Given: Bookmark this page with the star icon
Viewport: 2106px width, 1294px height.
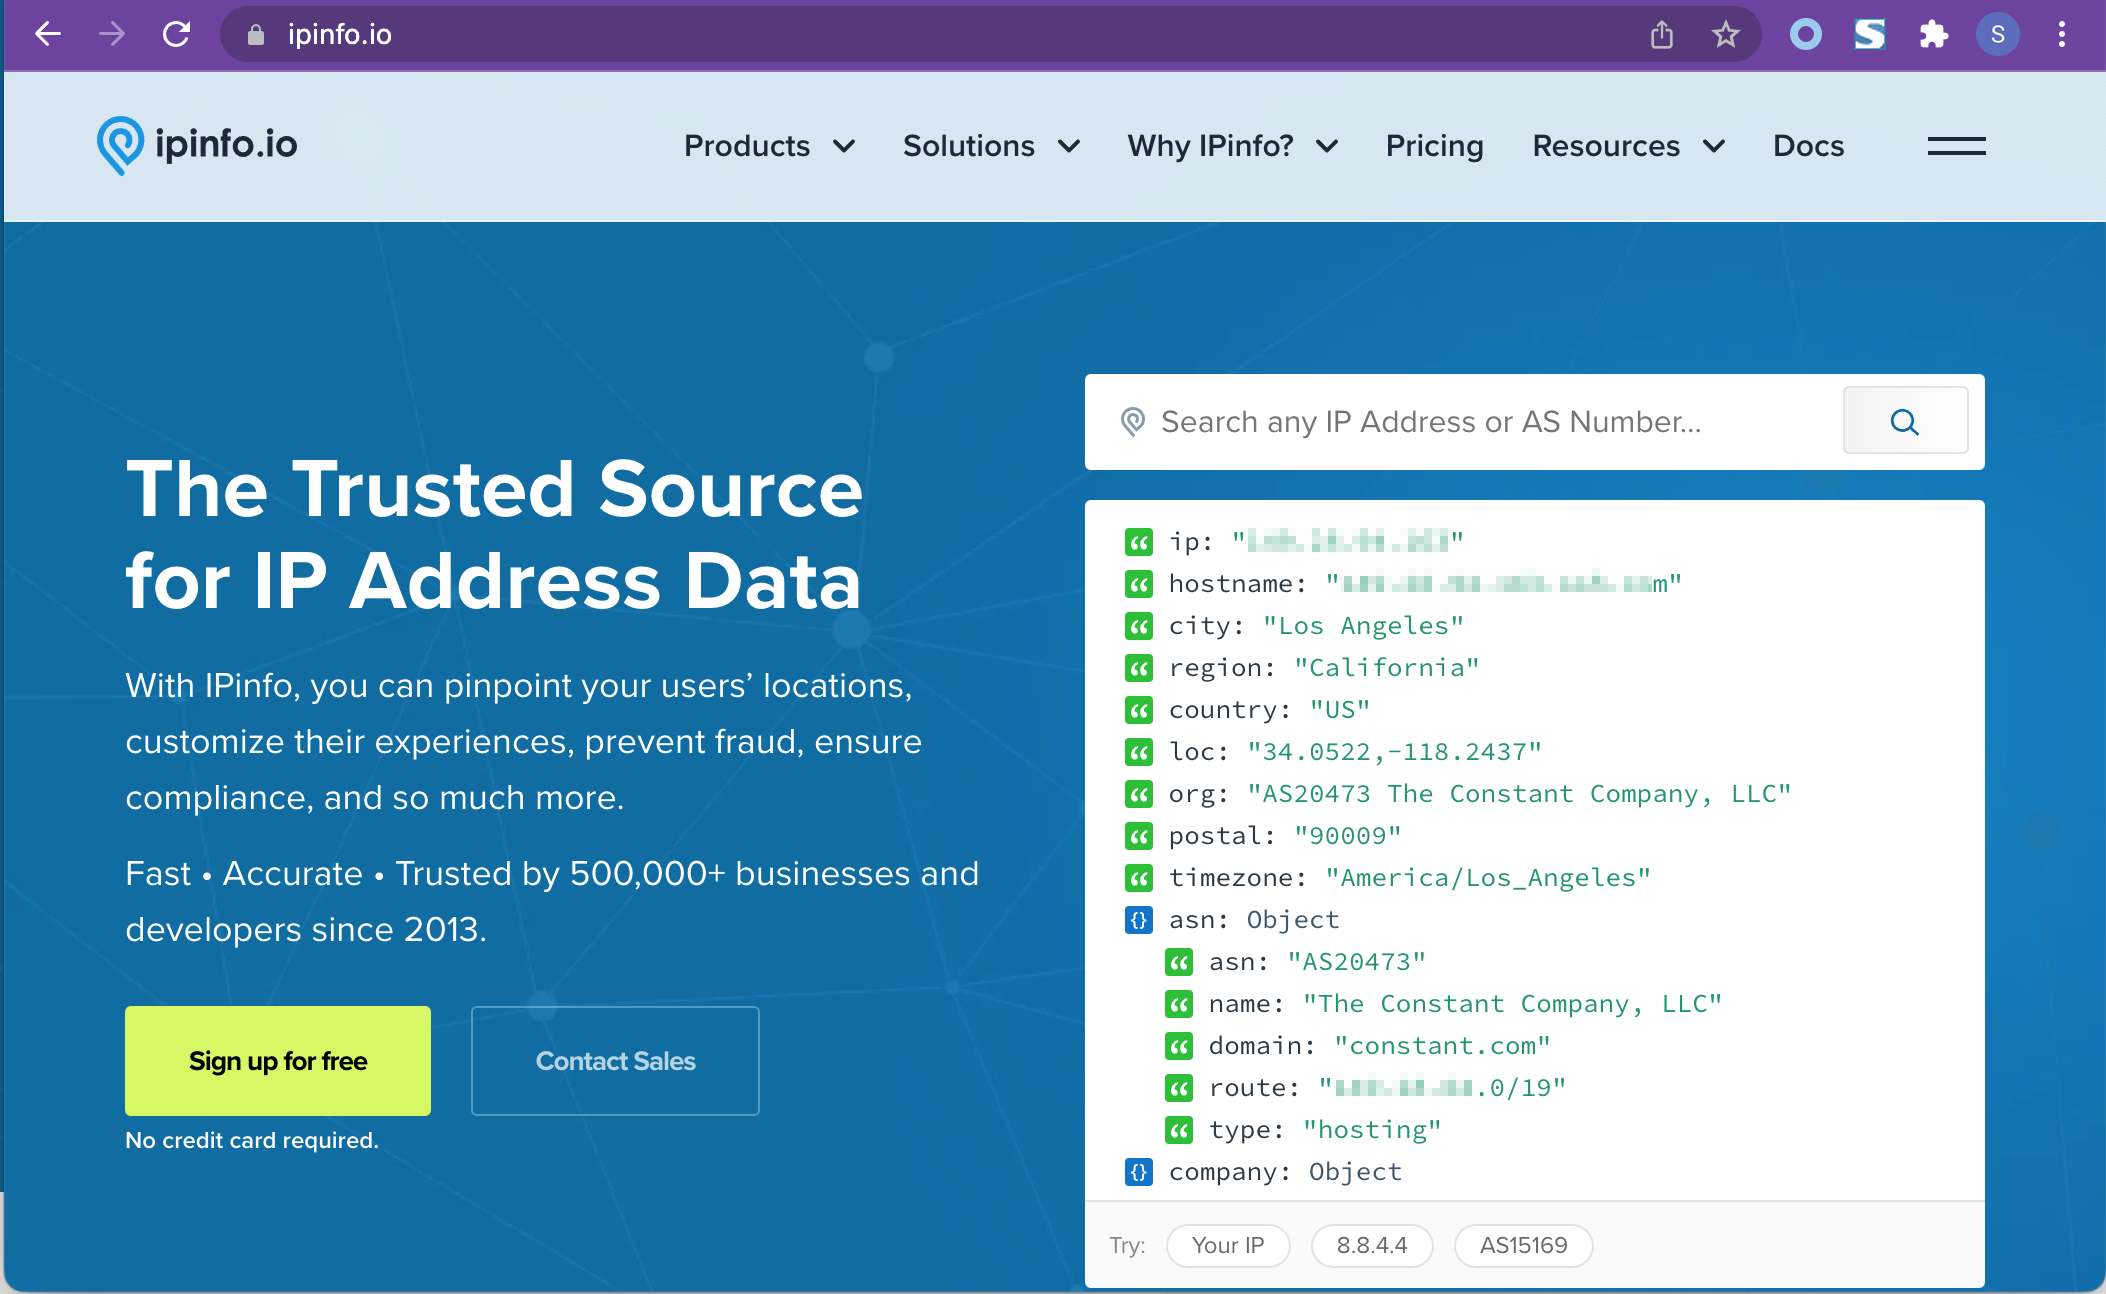Looking at the screenshot, I should (1726, 35).
